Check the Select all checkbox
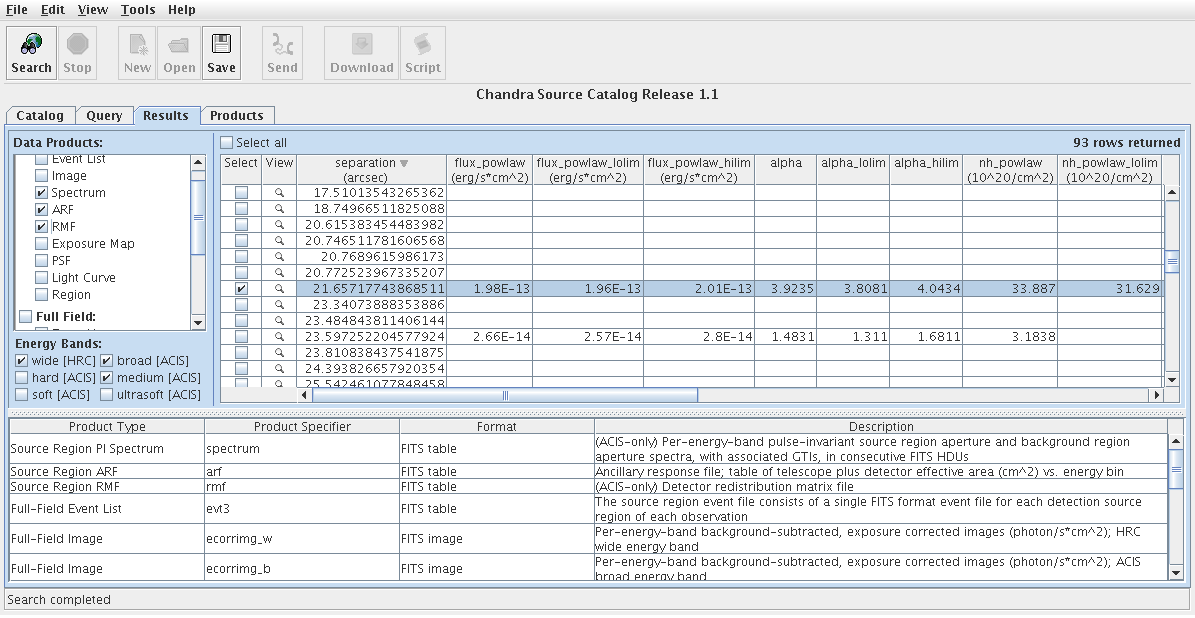Image resolution: width=1195 pixels, height=618 pixels. [x=227, y=143]
